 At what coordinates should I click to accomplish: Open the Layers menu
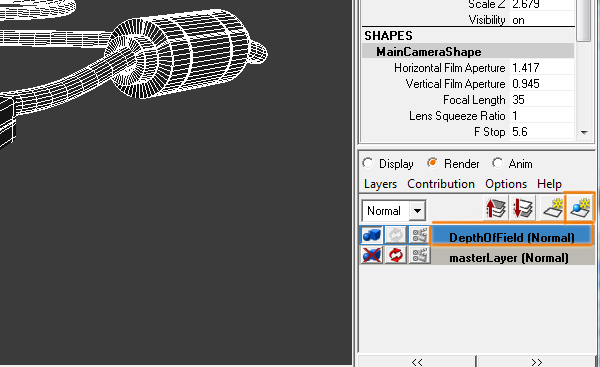pos(380,184)
